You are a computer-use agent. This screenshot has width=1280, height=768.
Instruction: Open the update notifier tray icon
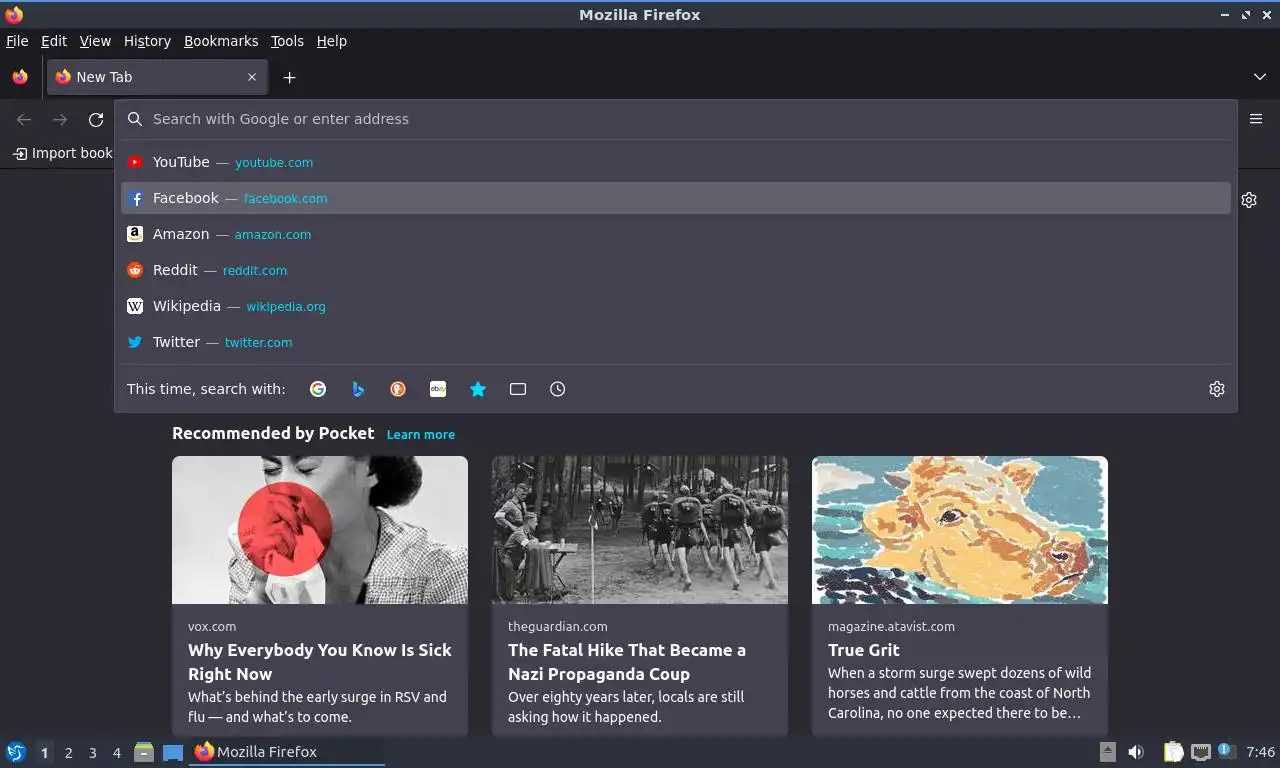pos(1225,750)
